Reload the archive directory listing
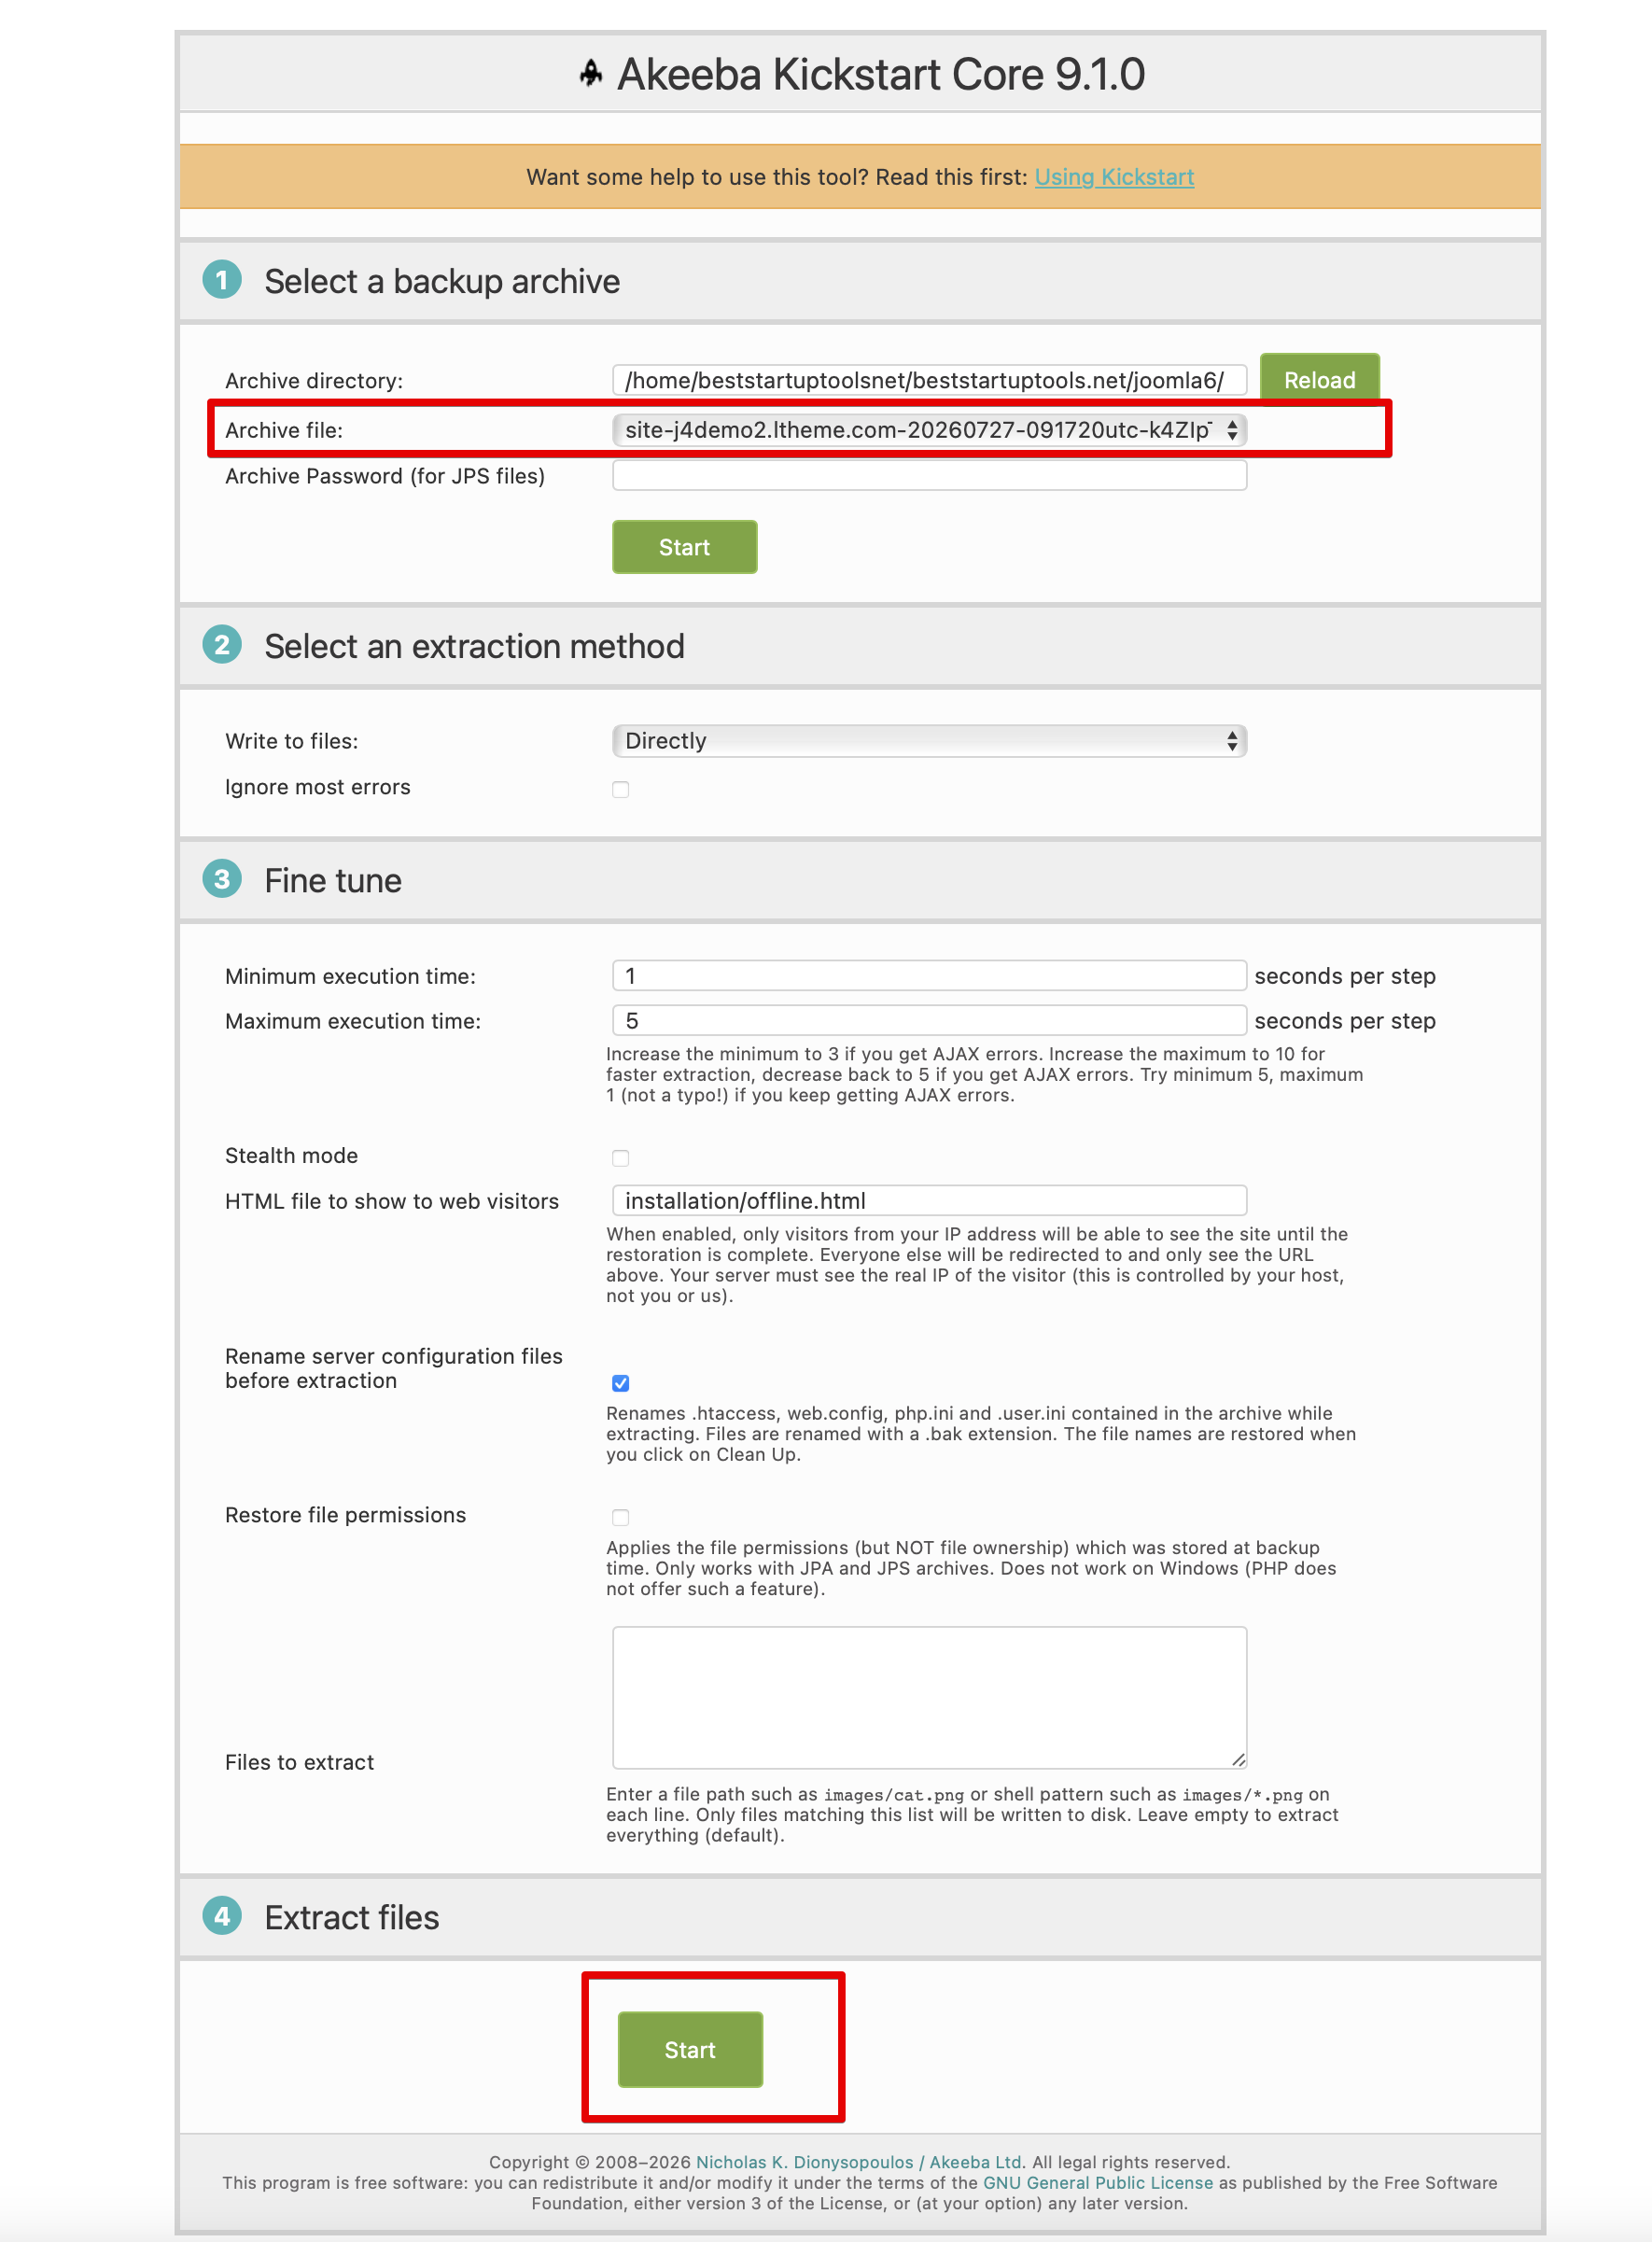 [x=1319, y=380]
